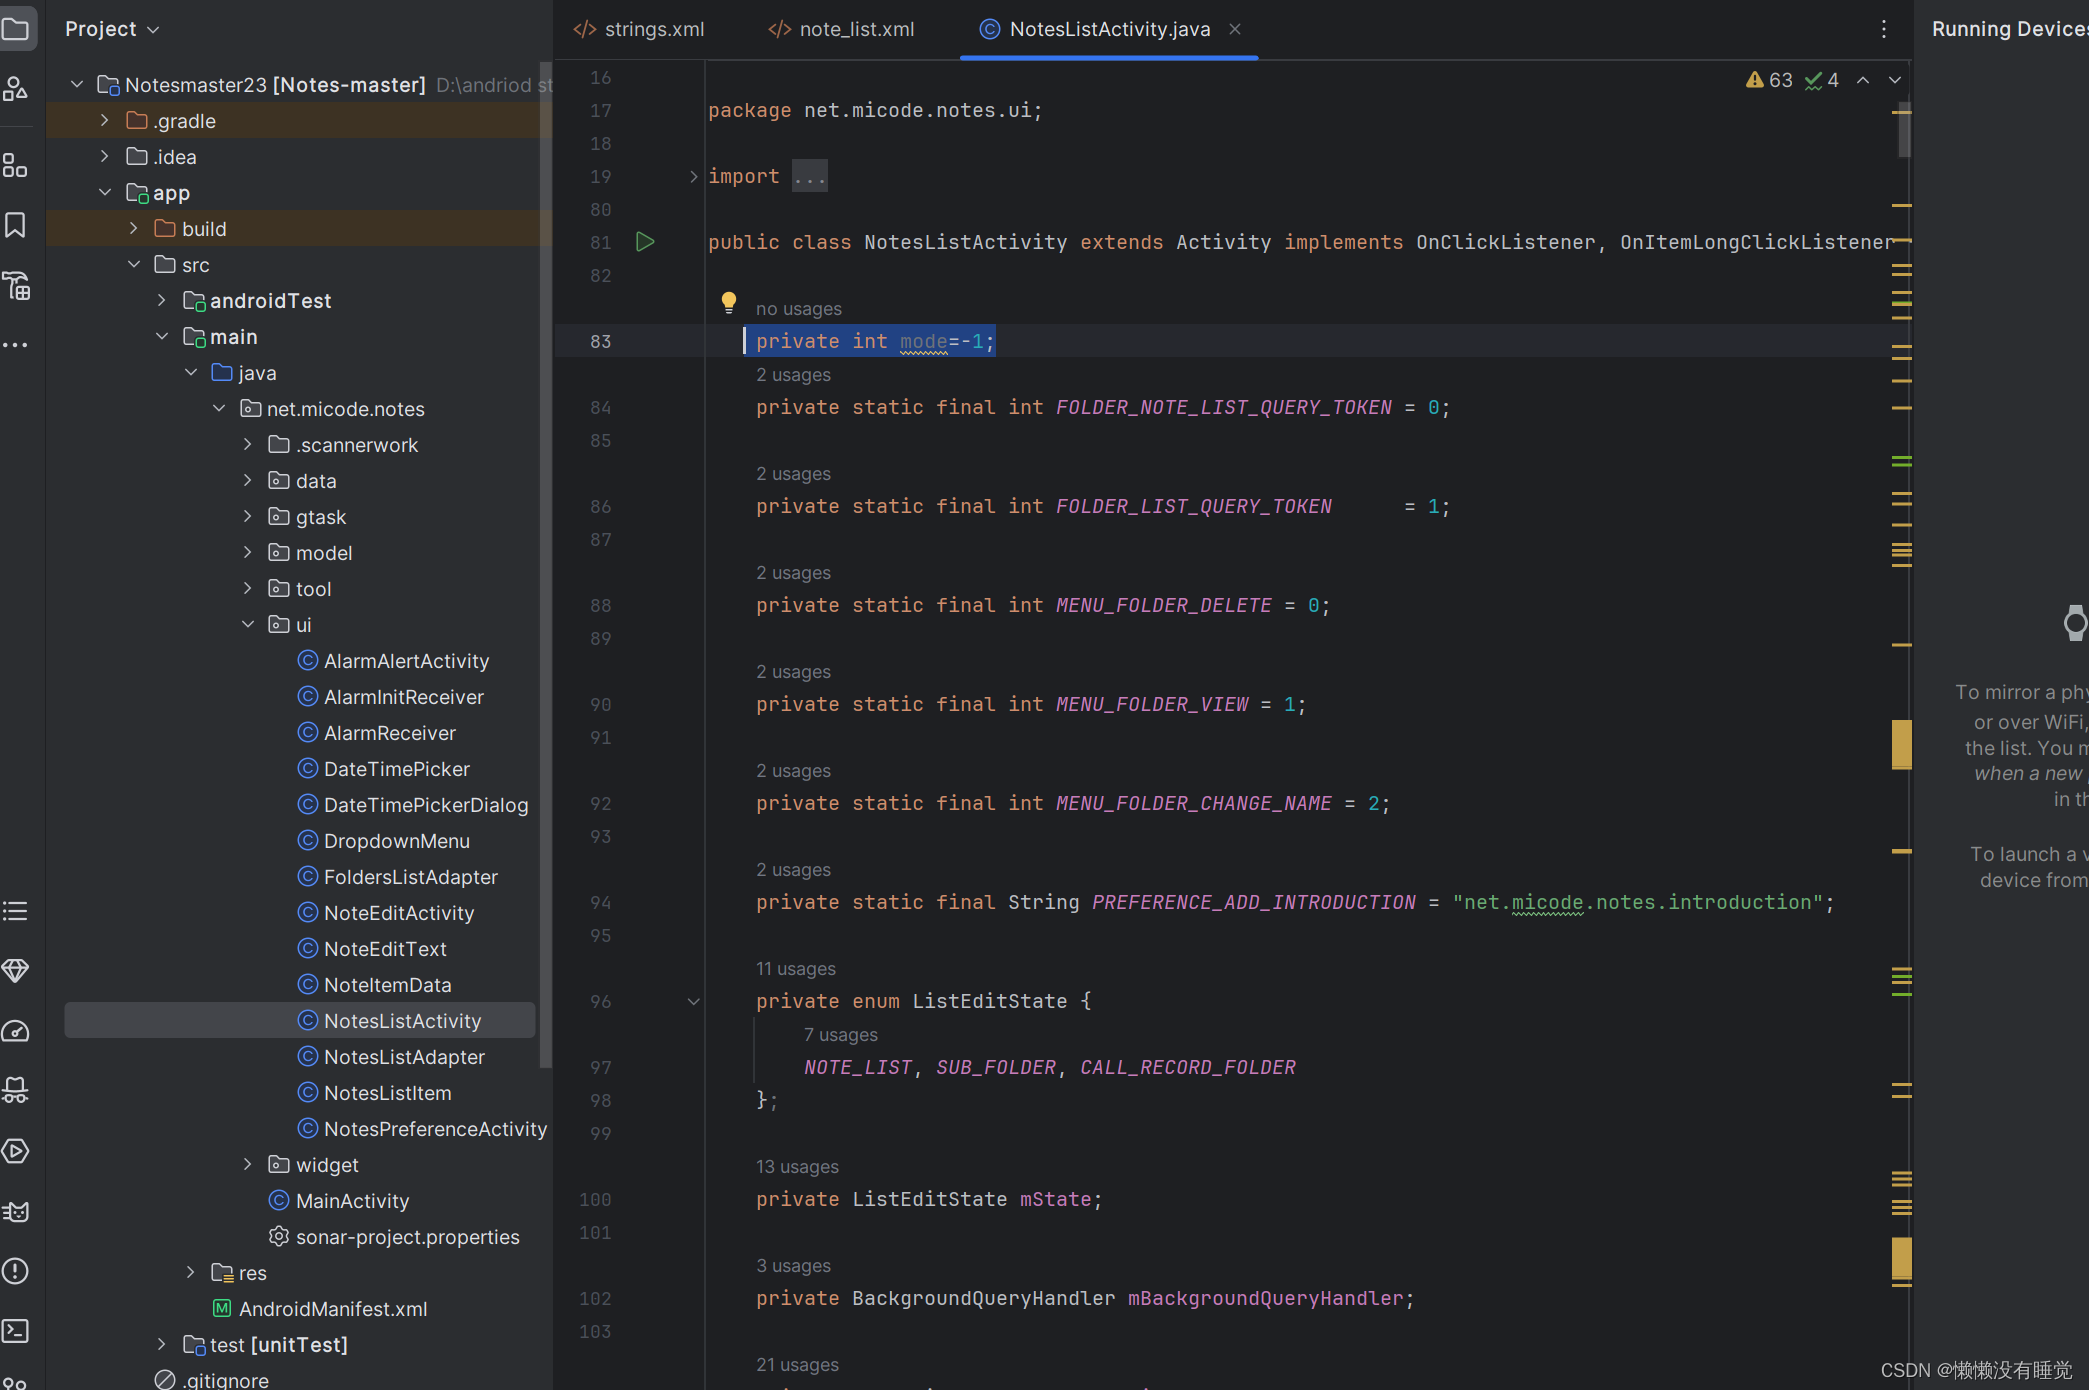This screenshot has height=1390, width=2089.
Task: Collapse the ListEditState enum block
Action: point(693,1001)
